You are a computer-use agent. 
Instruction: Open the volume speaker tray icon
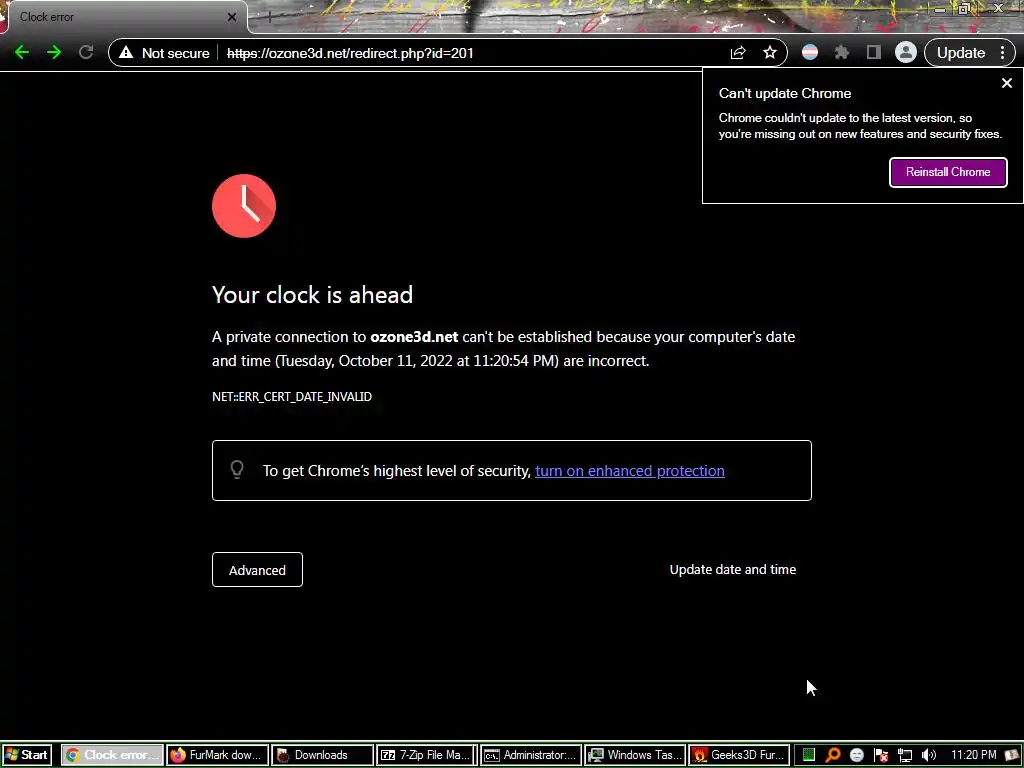point(929,755)
